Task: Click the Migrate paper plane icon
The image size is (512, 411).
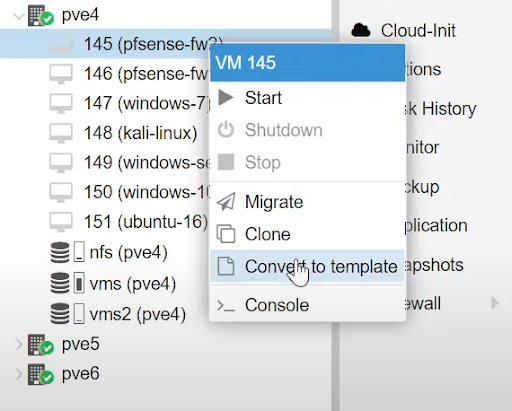Action: [226, 202]
